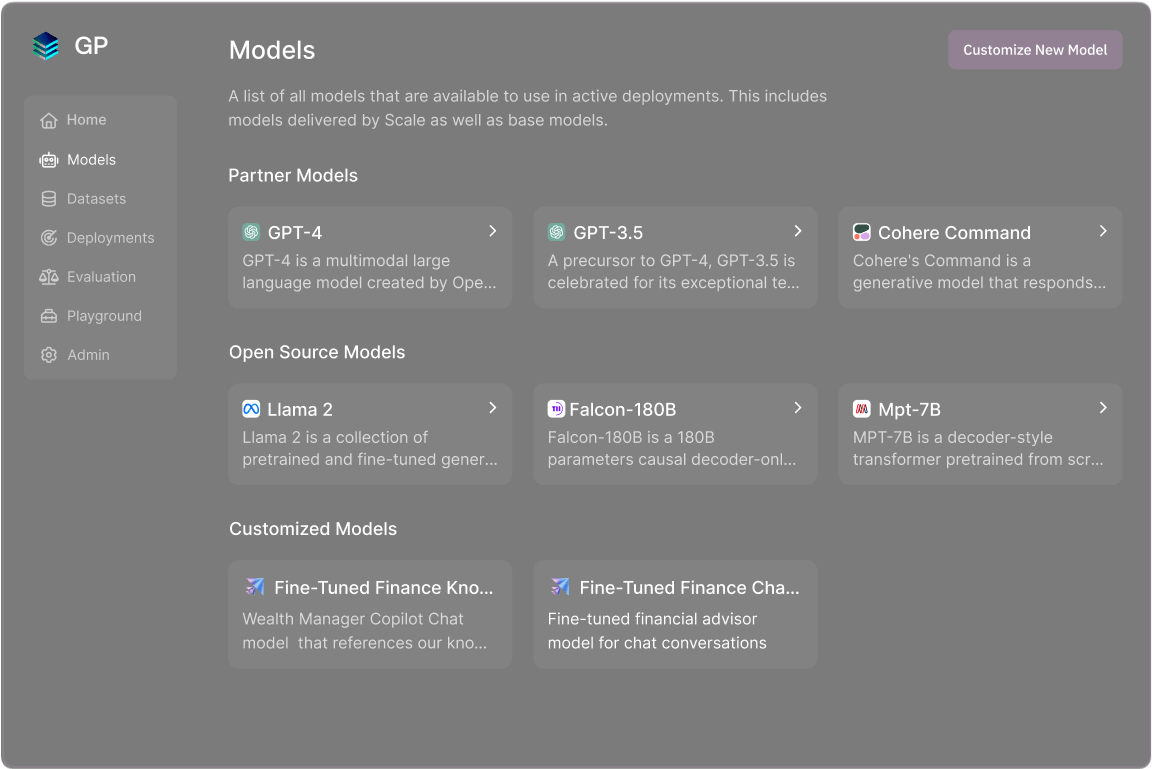1152x769 pixels.
Task: Click the Falcon-180B purple logo icon
Action: pyautogui.click(x=556, y=409)
